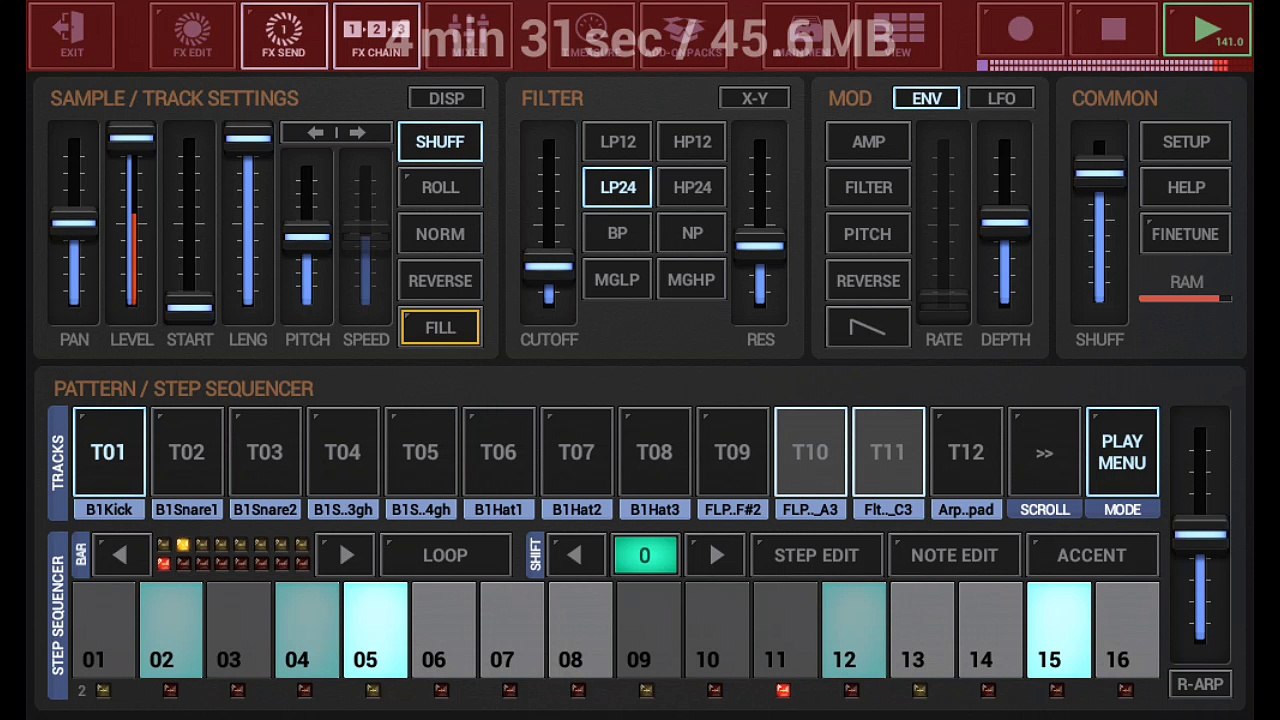The image size is (1280, 720).
Task: Select track T12
Action: pos(966,452)
